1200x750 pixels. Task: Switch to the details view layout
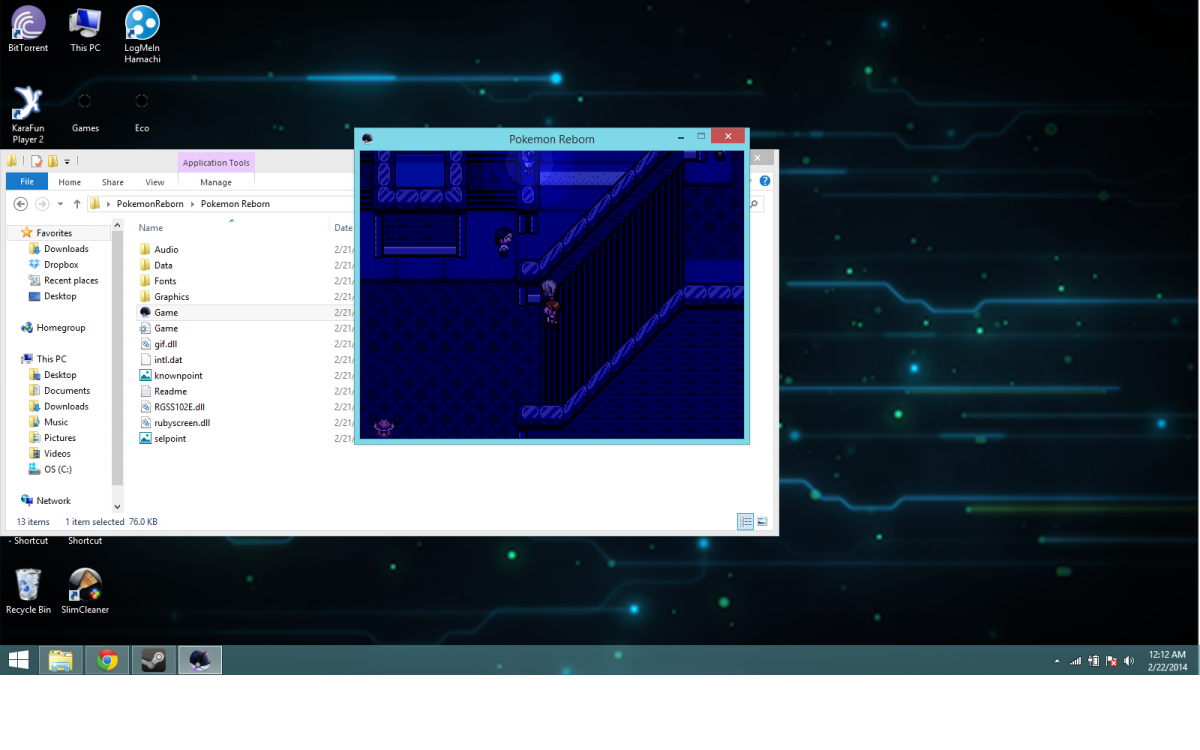pos(745,521)
